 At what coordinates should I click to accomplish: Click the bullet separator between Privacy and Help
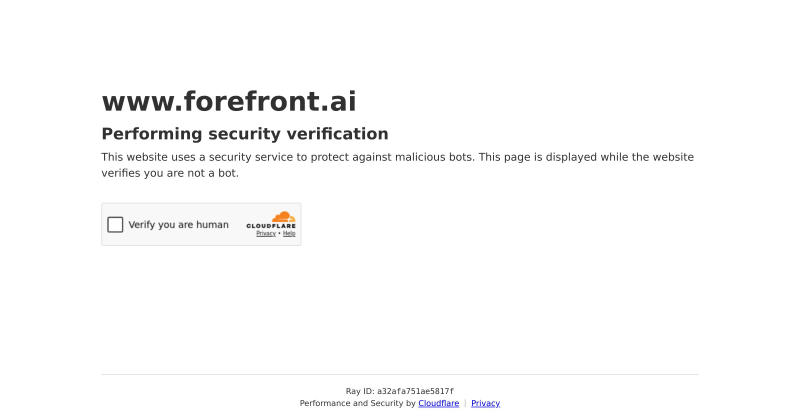point(280,234)
